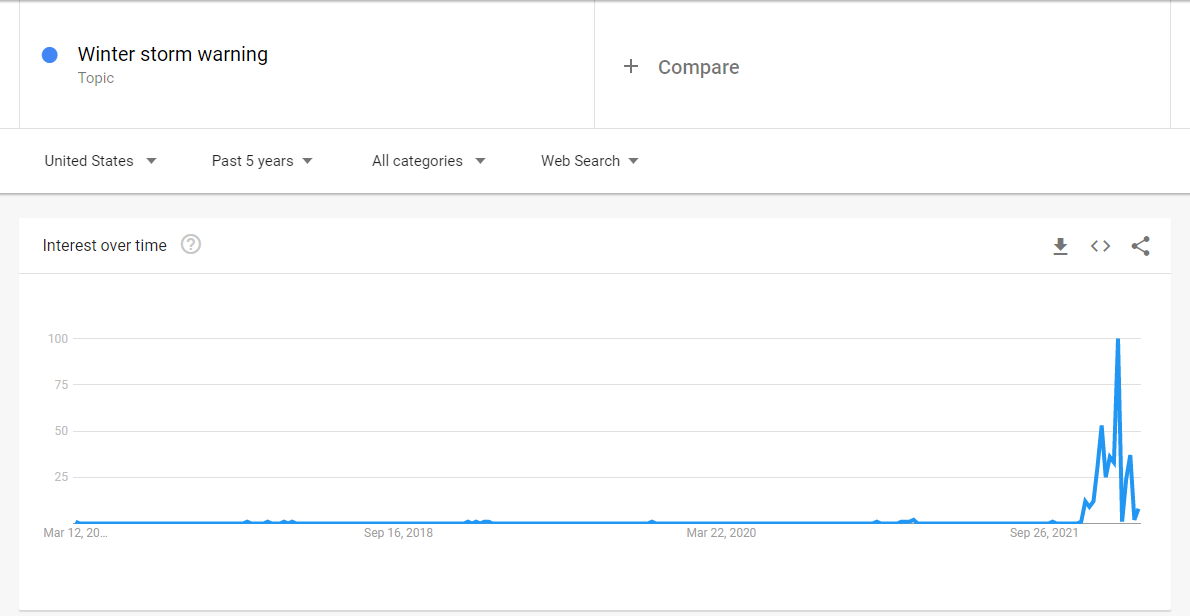Viewport: 1190px width, 616px height.
Task: Click the Topic label under search term
Action: click(x=96, y=78)
